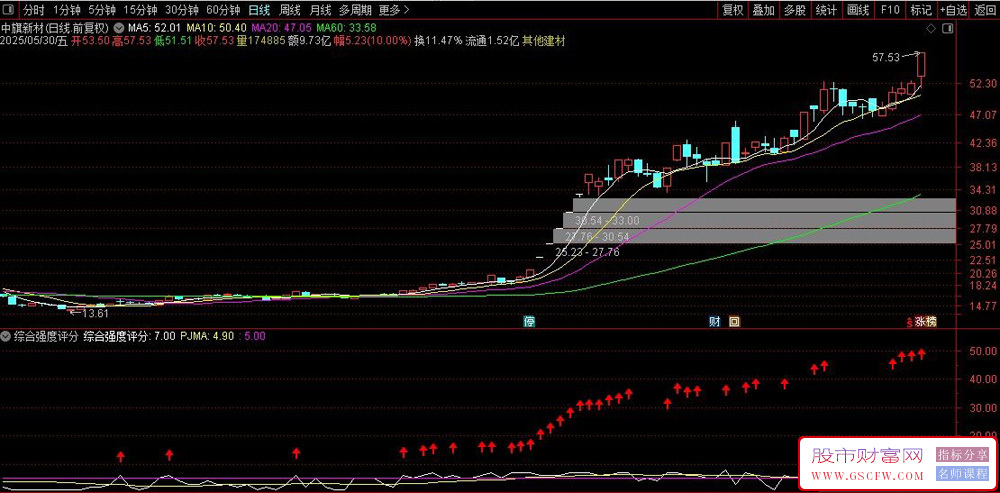The width and height of the screenshot is (1000, 493).
Task: Click the red S marker icon
Action: 909,322
